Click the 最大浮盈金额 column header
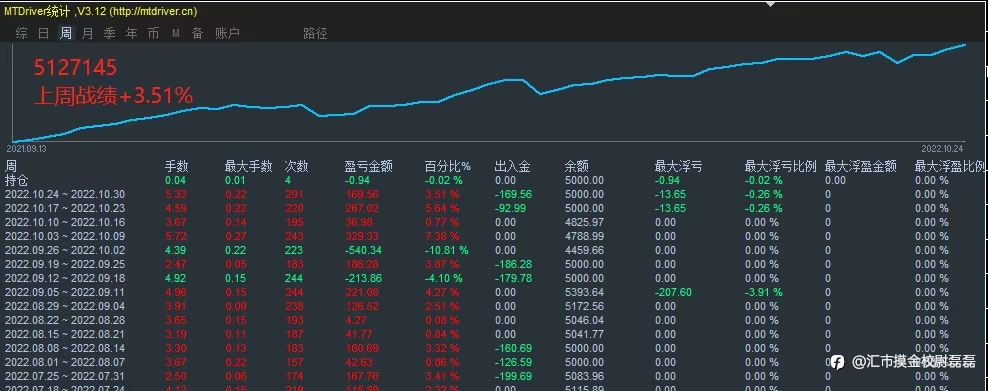The image size is (988, 391). (x=861, y=166)
